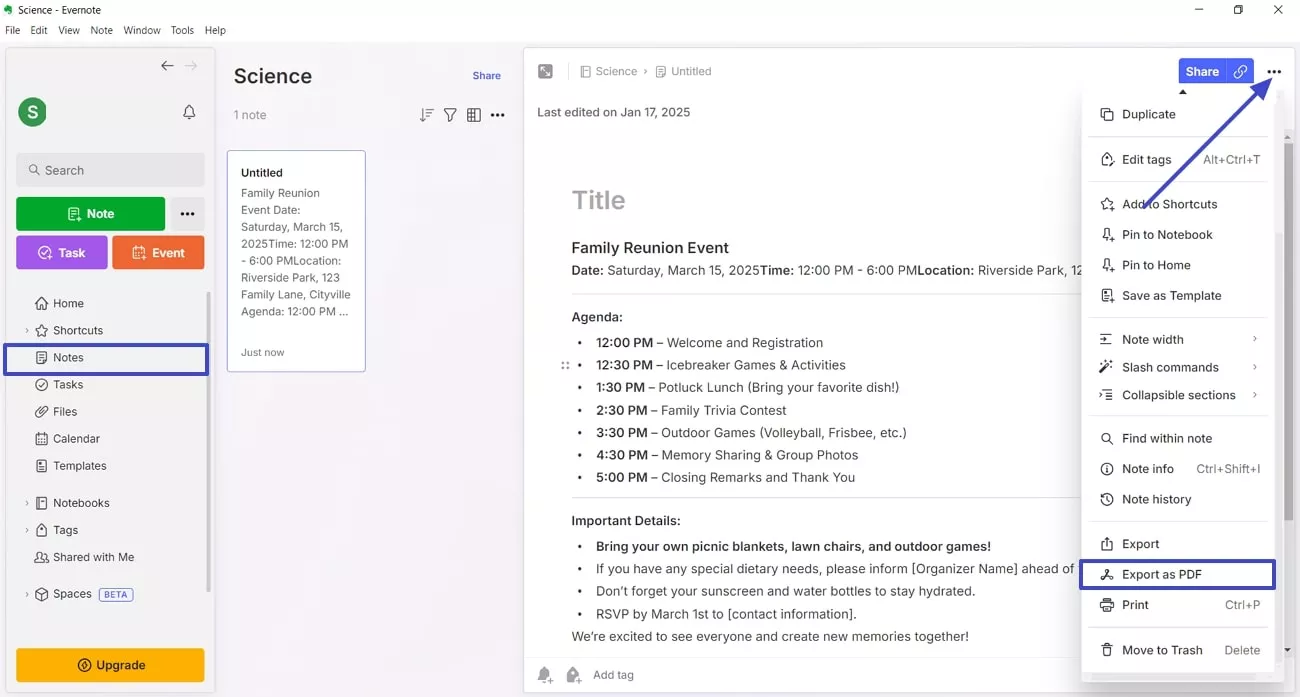Create a new Note with the green button
1300x697 pixels.
(90, 213)
